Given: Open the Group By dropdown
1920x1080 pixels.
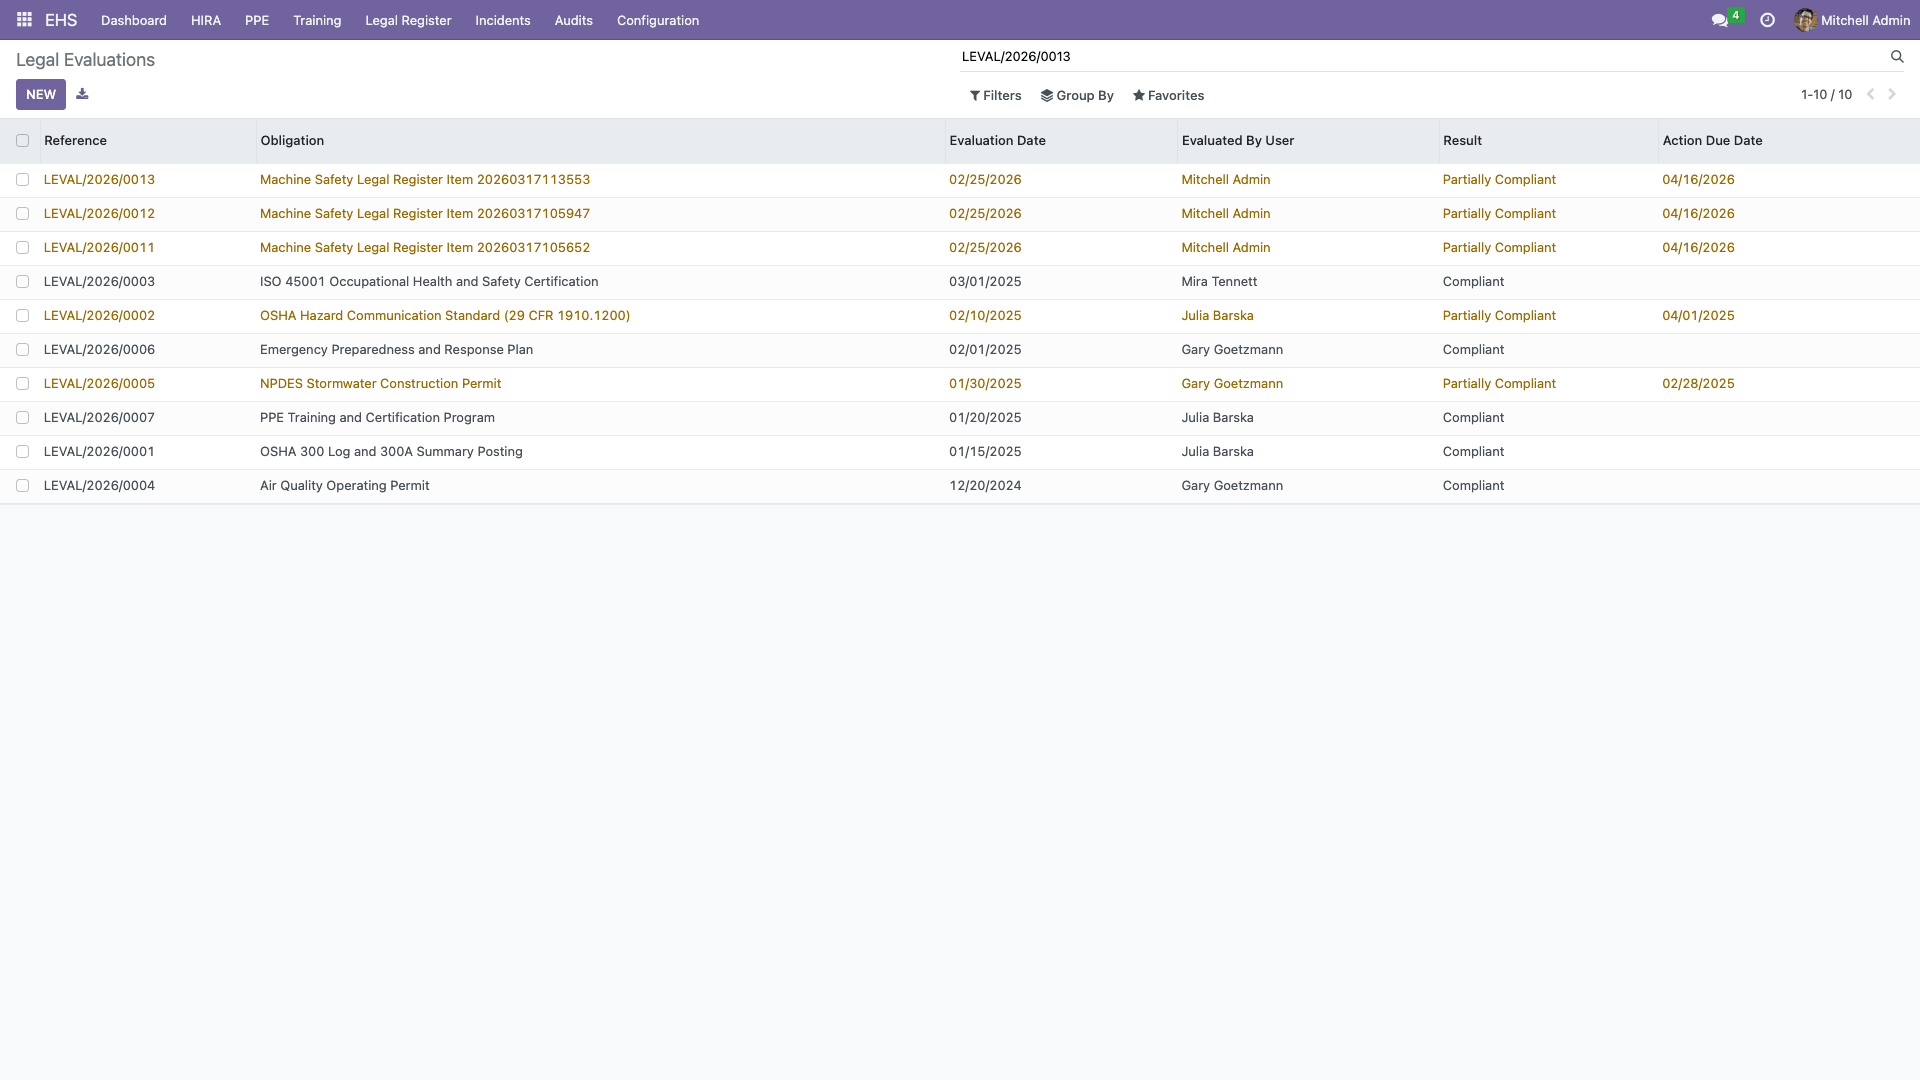Looking at the screenshot, I should point(1077,96).
